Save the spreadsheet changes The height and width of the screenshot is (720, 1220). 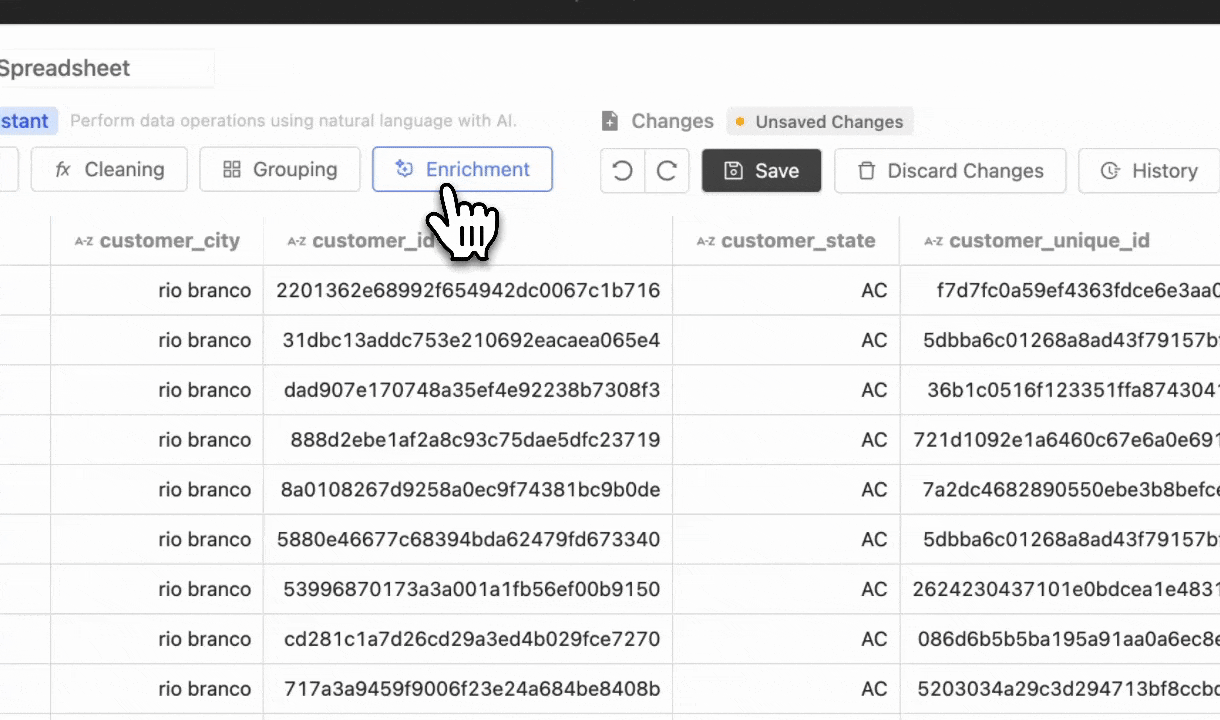(x=761, y=171)
